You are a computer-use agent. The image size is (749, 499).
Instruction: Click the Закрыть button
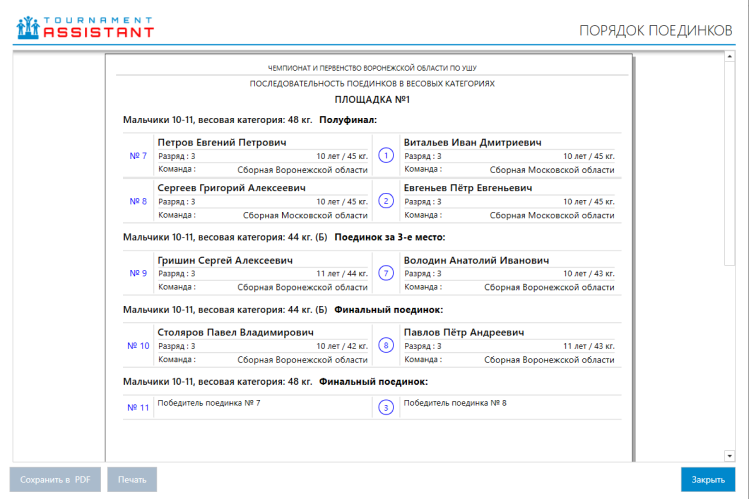pos(707,480)
